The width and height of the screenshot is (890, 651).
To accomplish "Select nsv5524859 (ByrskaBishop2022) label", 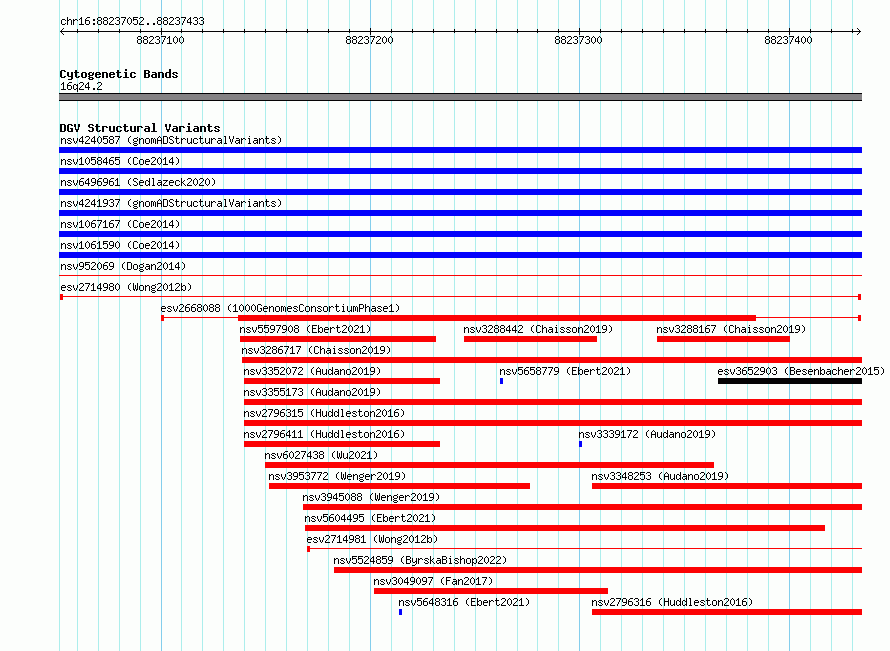I will click(x=420, y=560).
